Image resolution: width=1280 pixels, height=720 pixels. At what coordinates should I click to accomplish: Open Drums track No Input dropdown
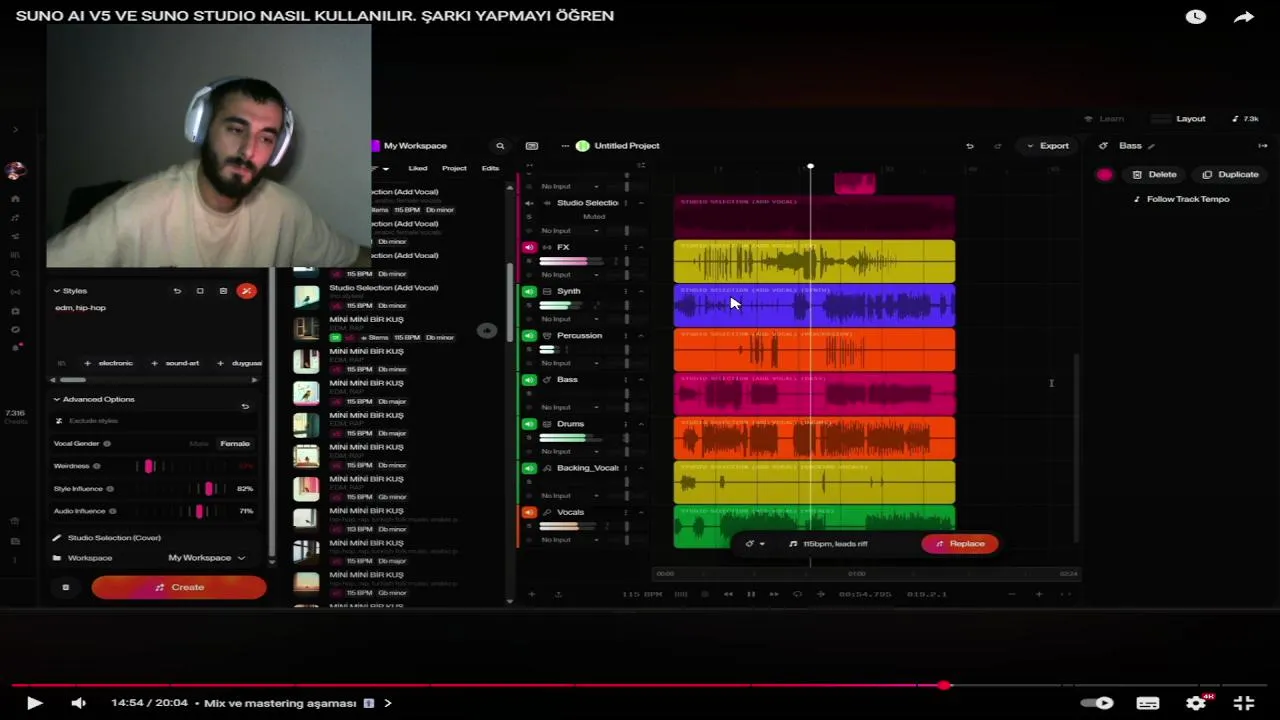[570, 451]
